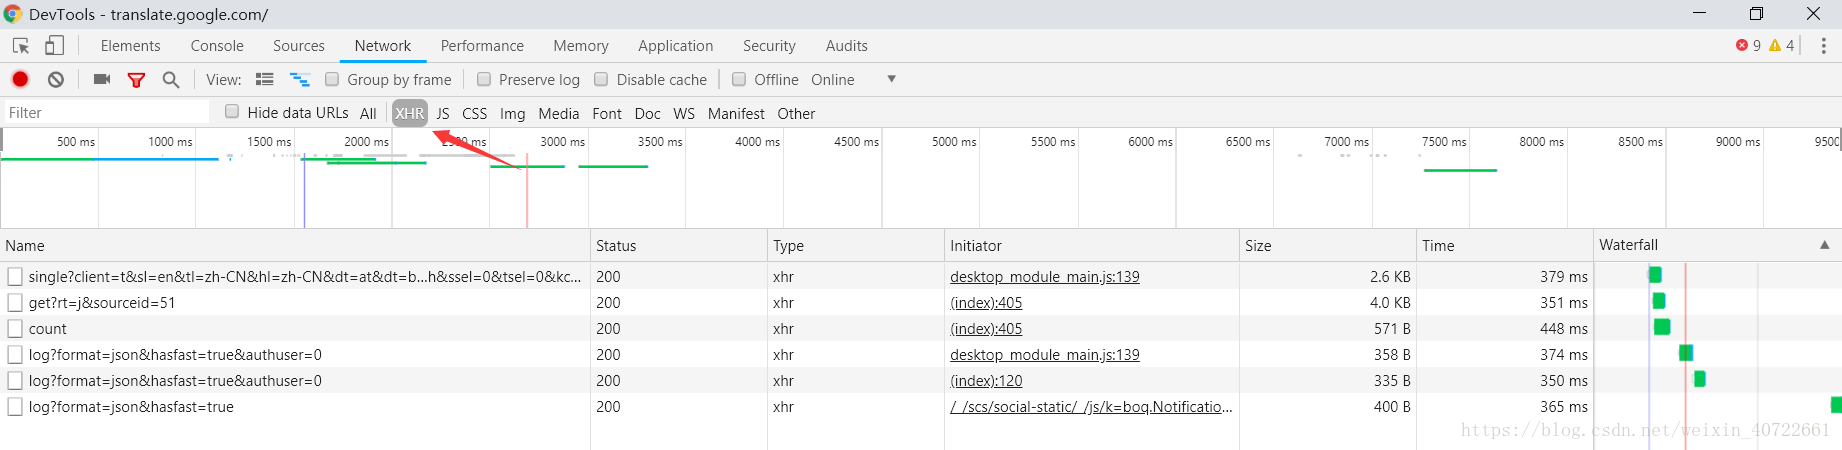Clear the network log icon

click(x=56, y=79)
